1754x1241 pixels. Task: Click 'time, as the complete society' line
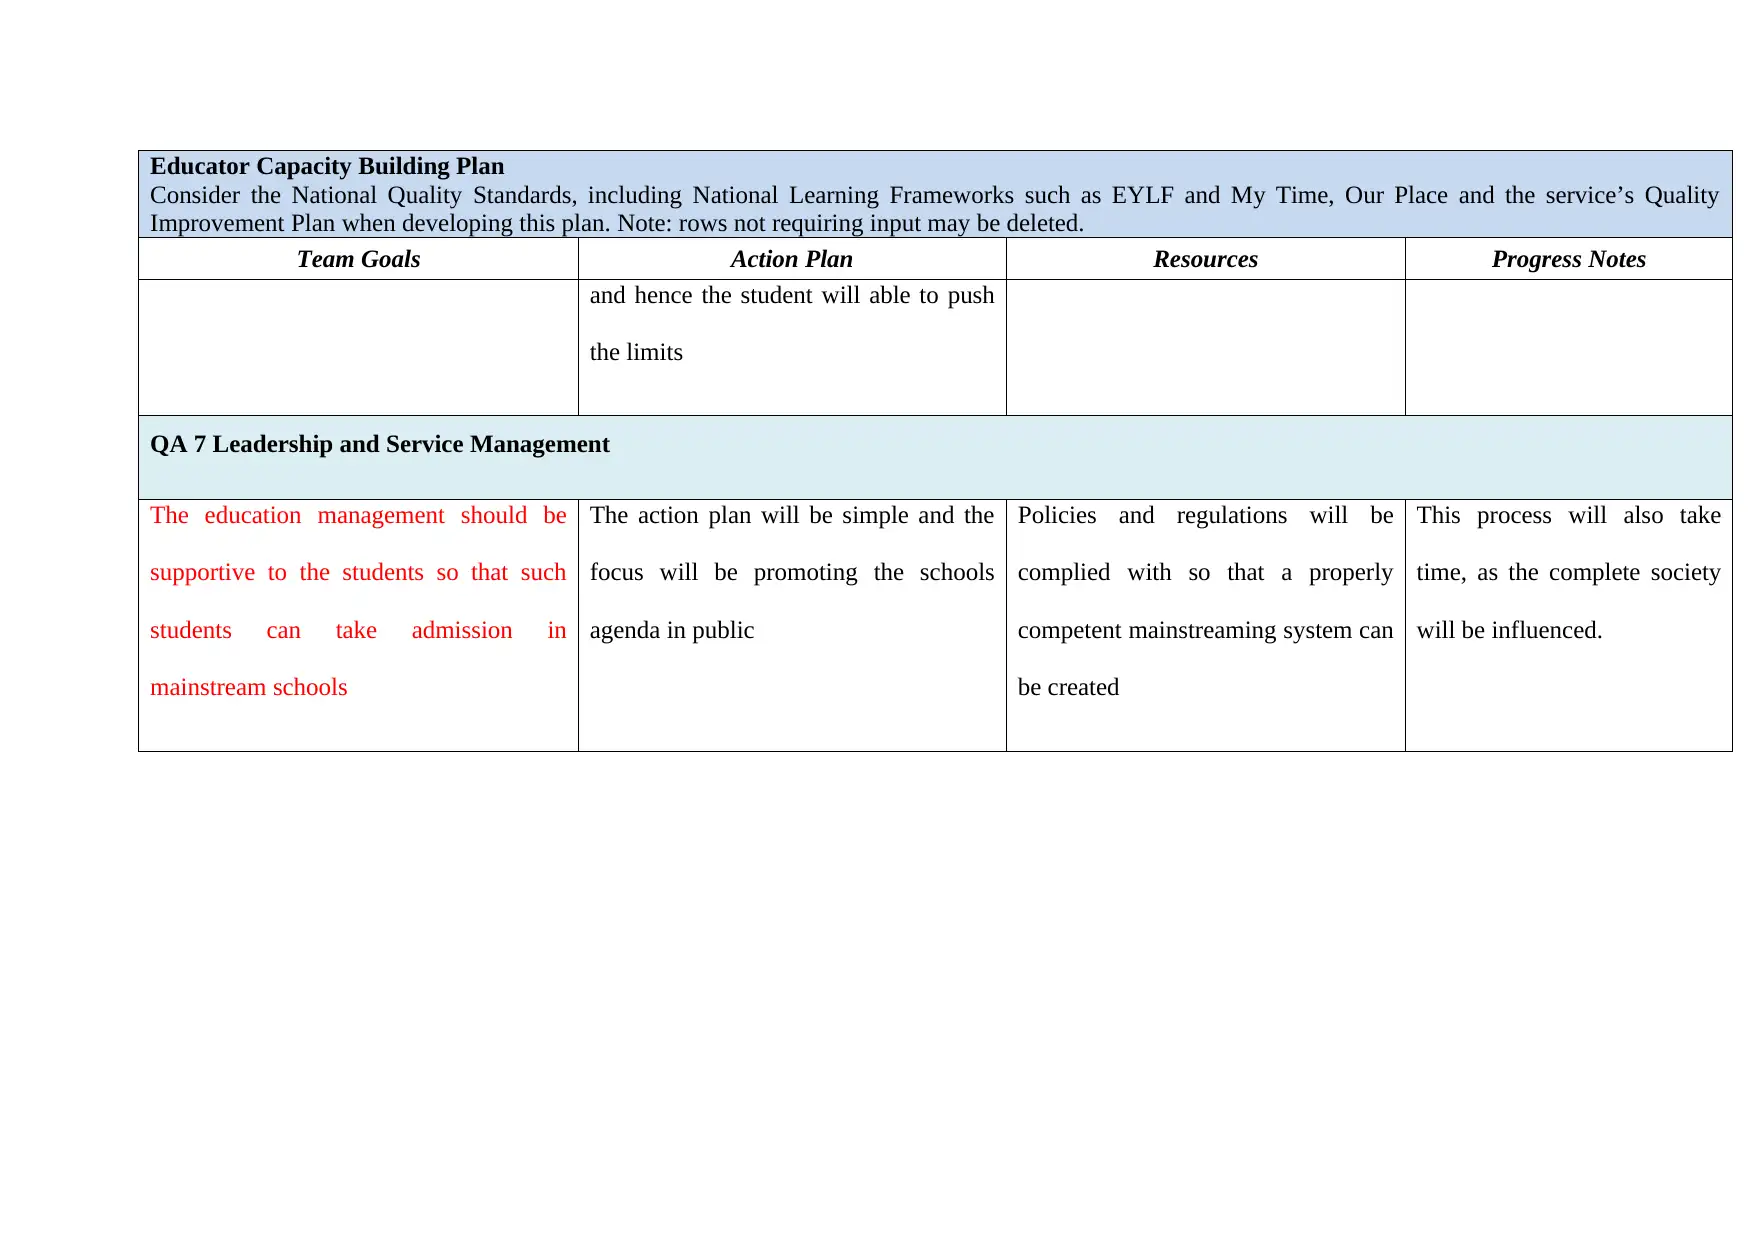(1568, 572)
